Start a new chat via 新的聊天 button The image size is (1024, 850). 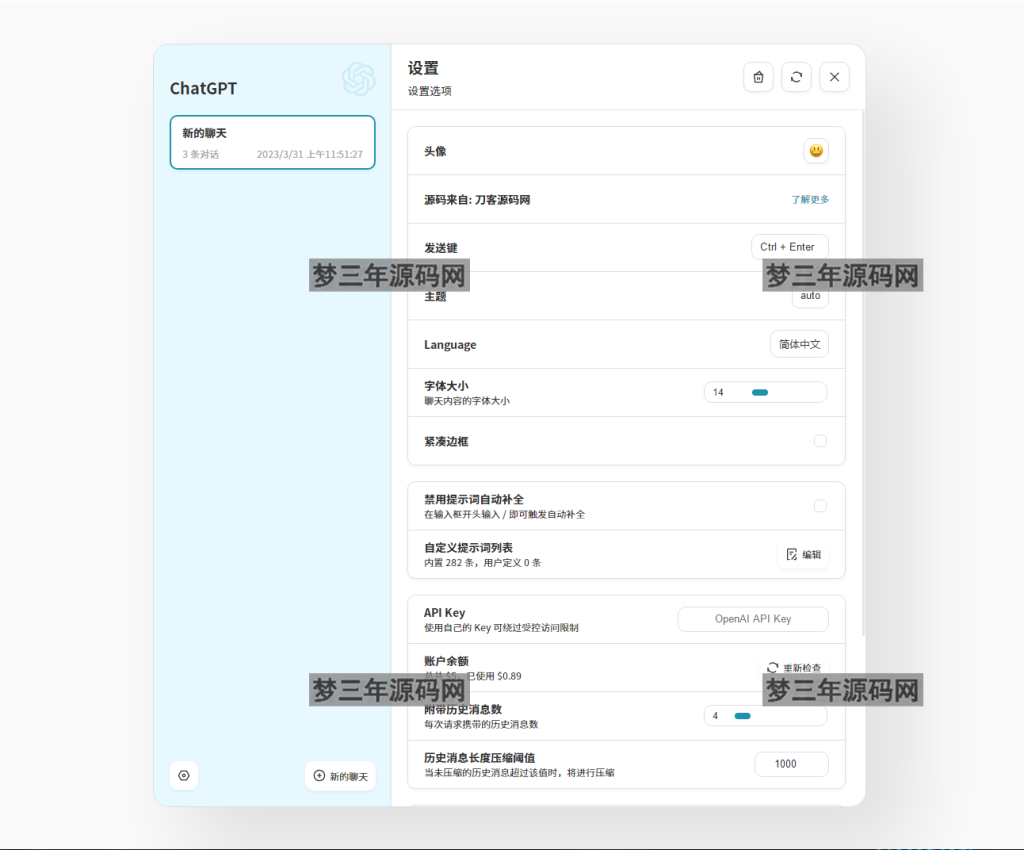(340, 776)
